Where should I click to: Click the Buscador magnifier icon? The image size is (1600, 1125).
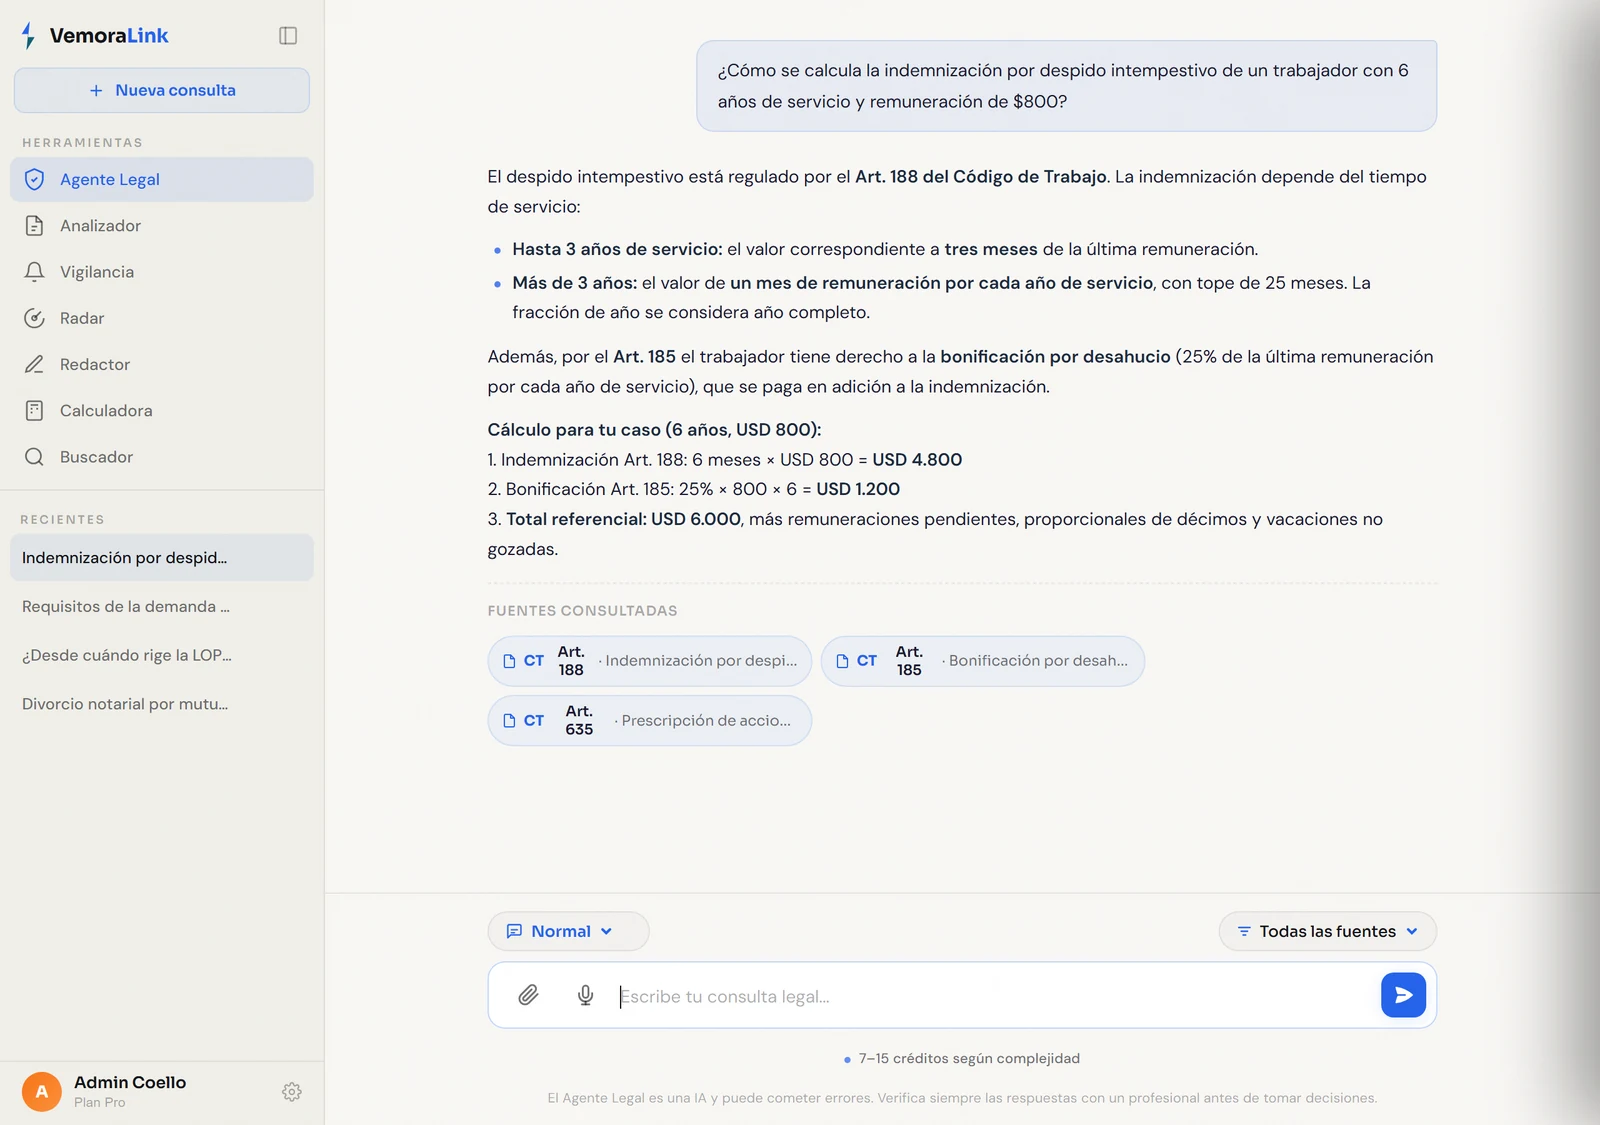[x=34, y=457]
